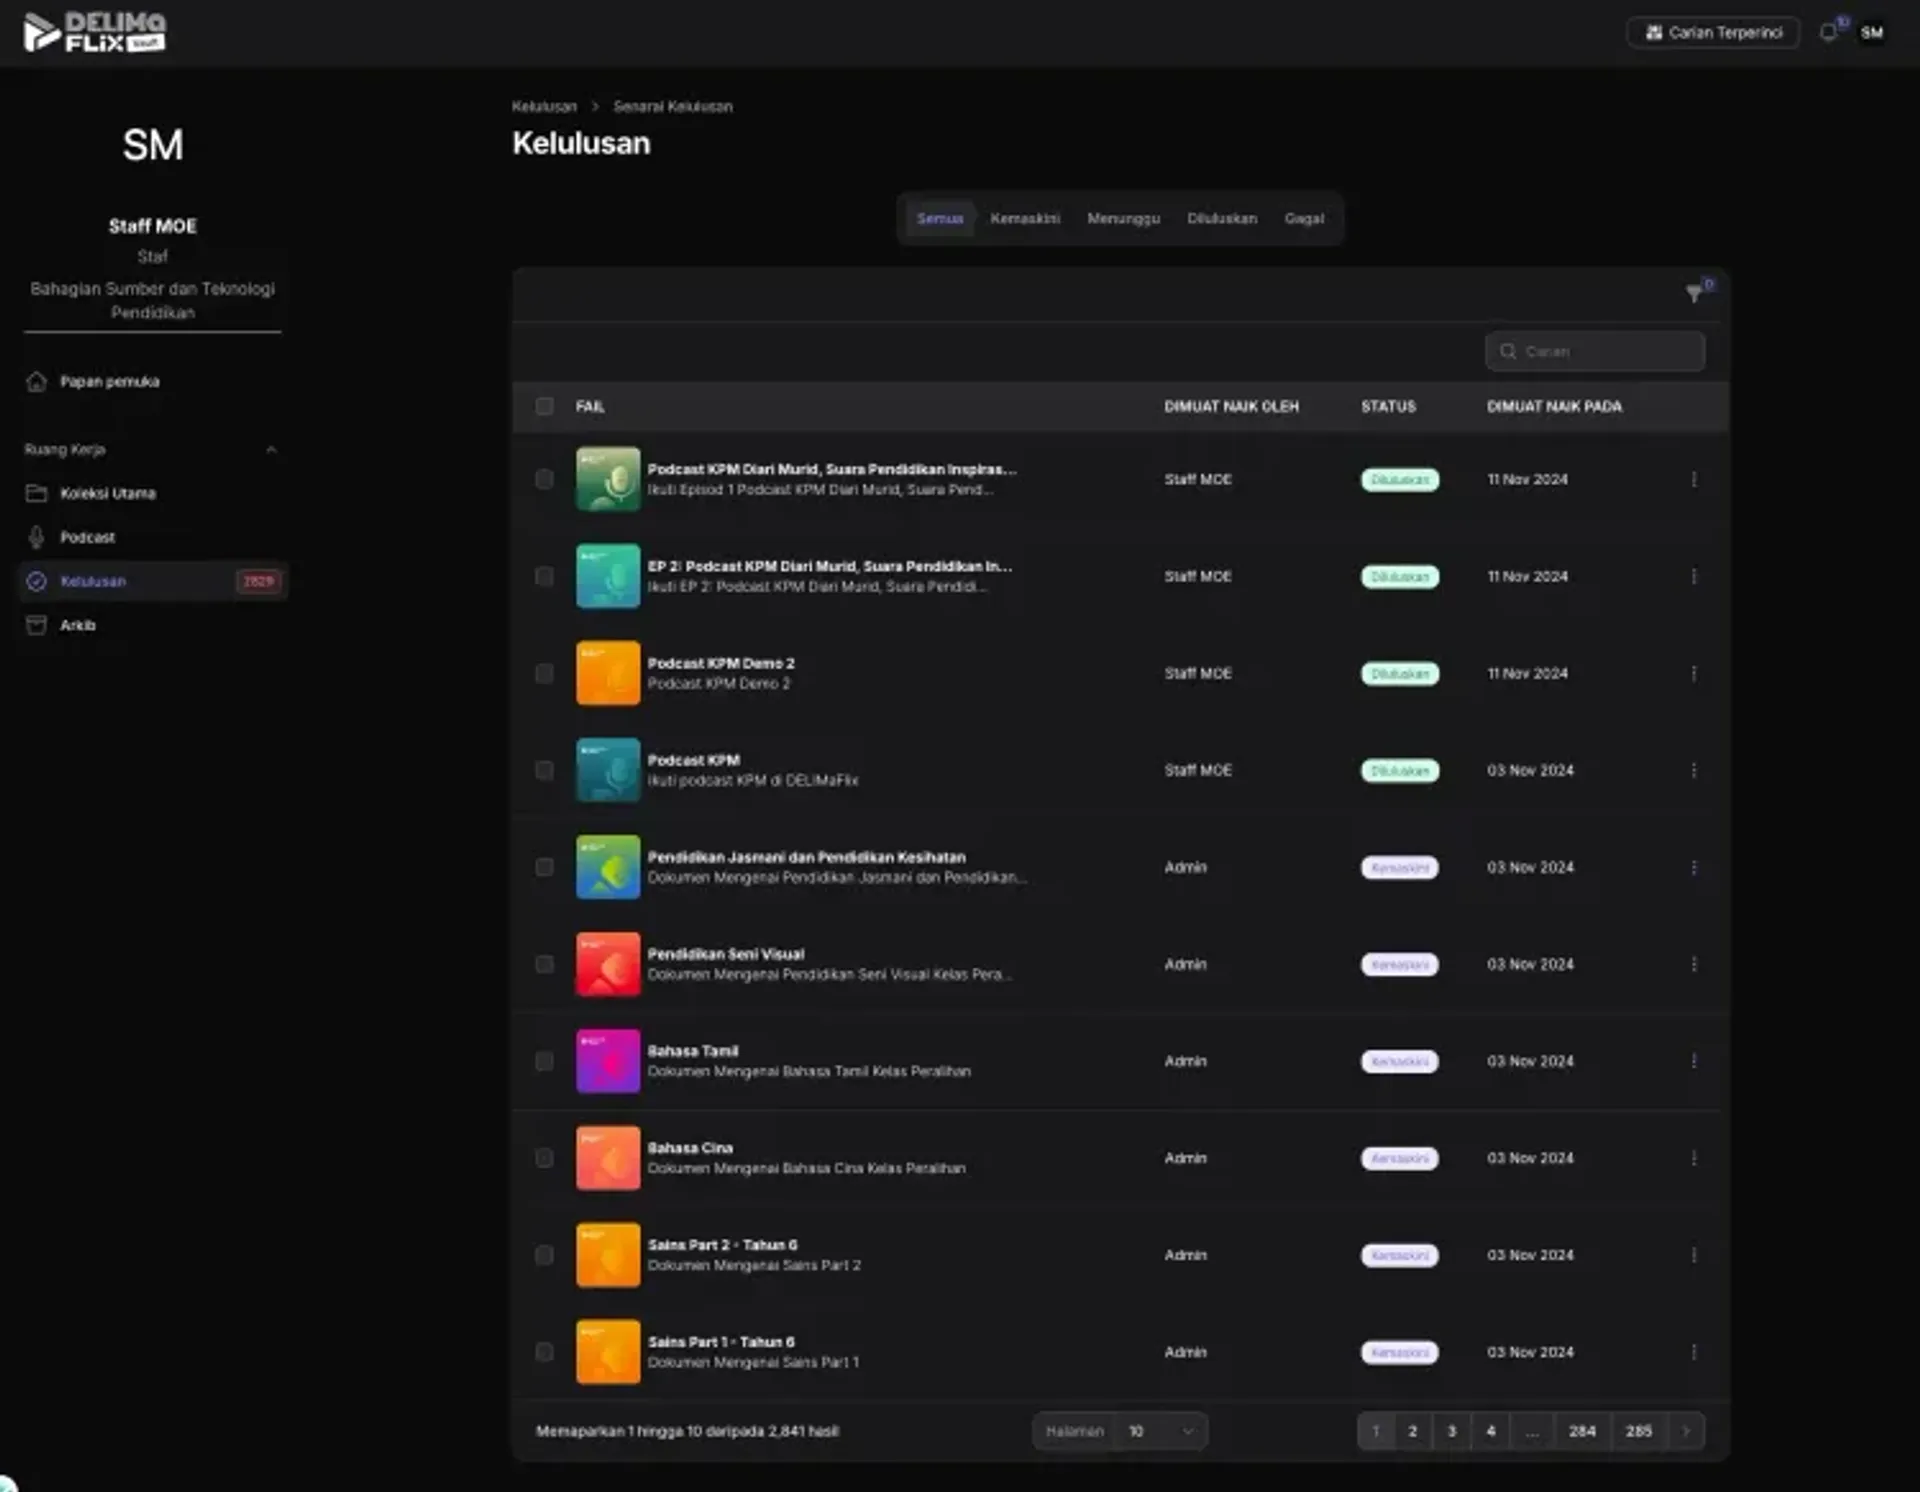Screen dimensions: 1920x1492
Task: Switch to the Gagal tab
Action: click(1304, 218)
